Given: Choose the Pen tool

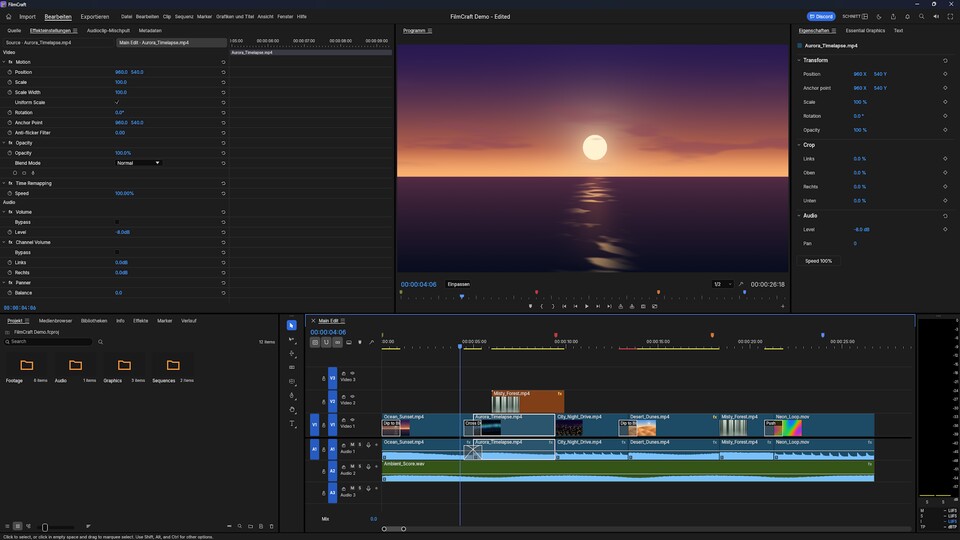Looking at the screenshot, I should click(x=291, y=396).
